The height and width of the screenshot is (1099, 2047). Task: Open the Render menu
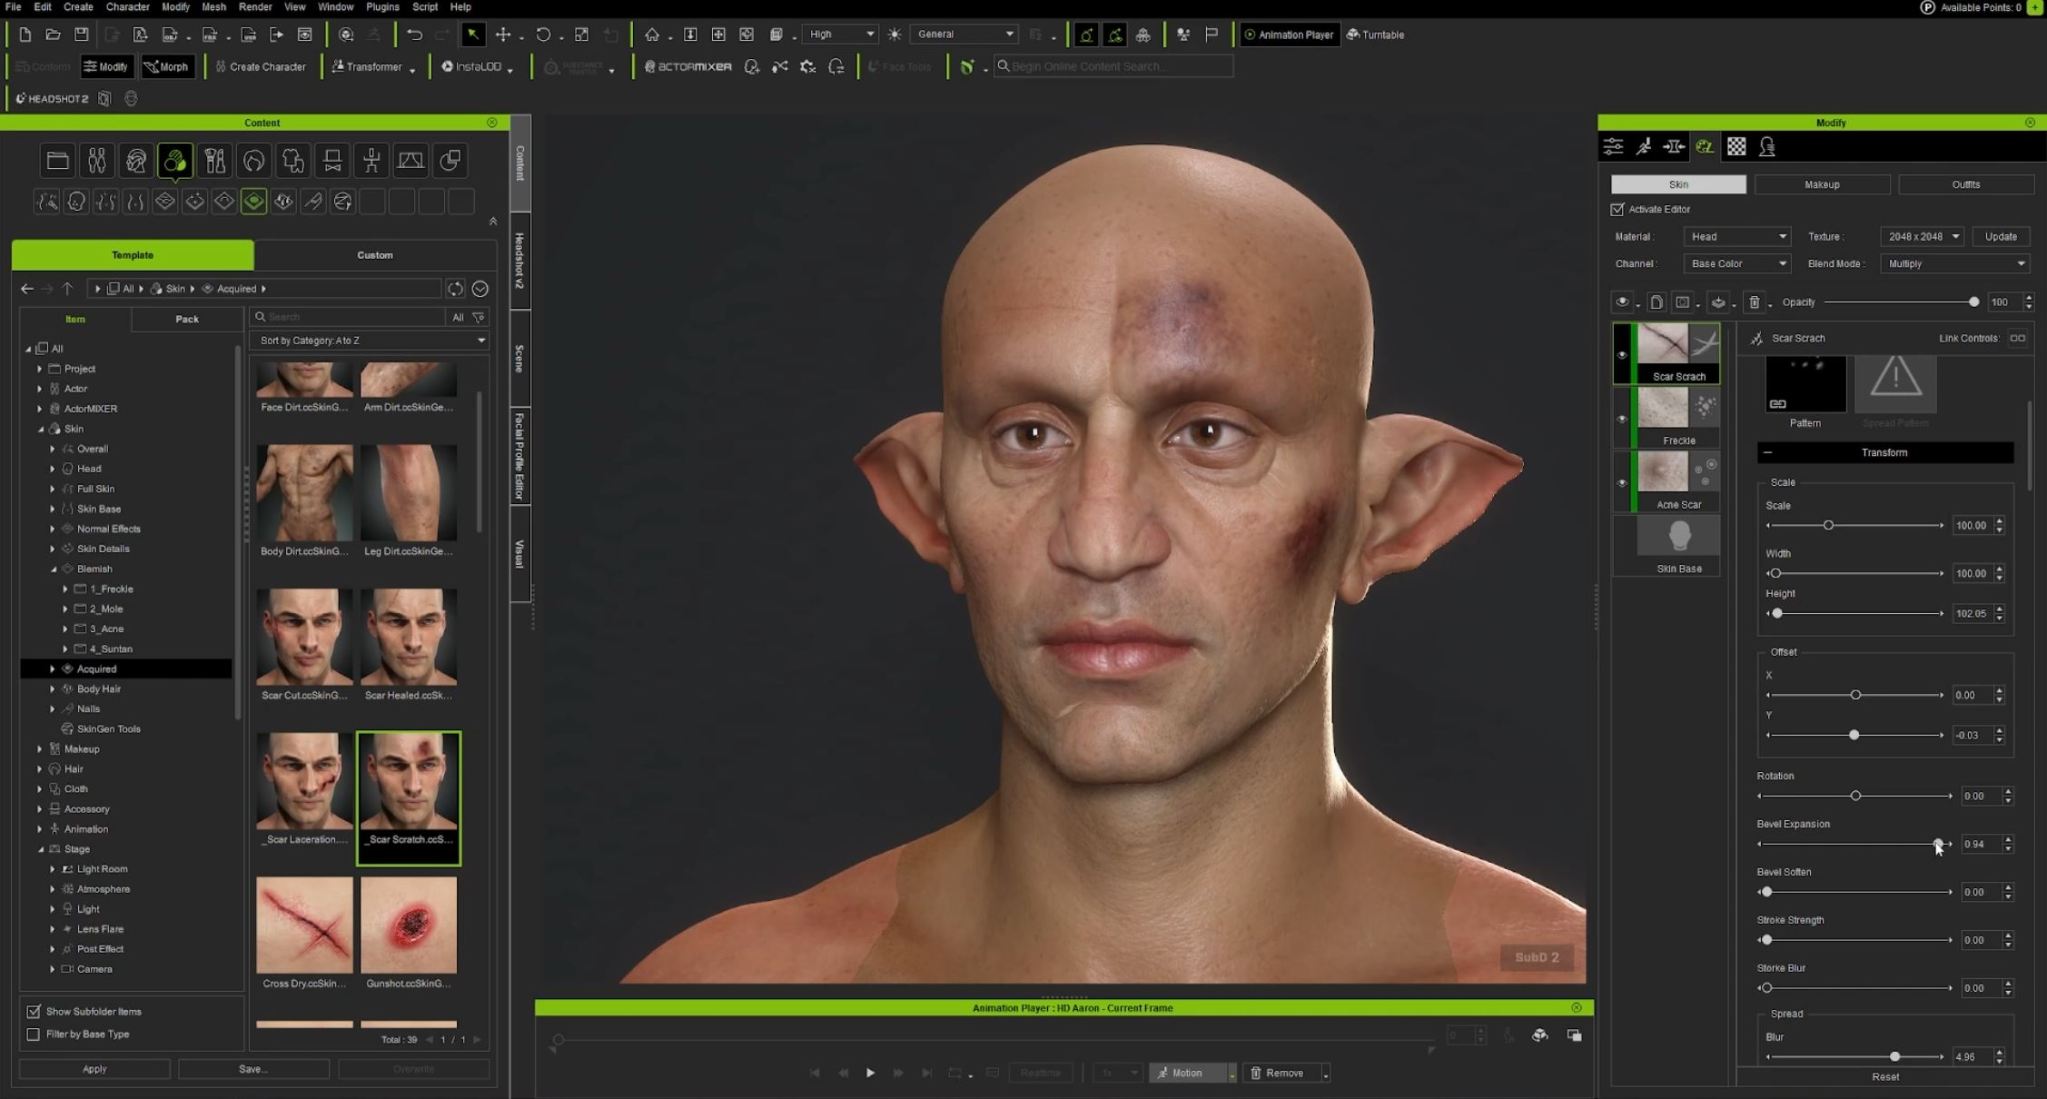click(x=255, y=7)
